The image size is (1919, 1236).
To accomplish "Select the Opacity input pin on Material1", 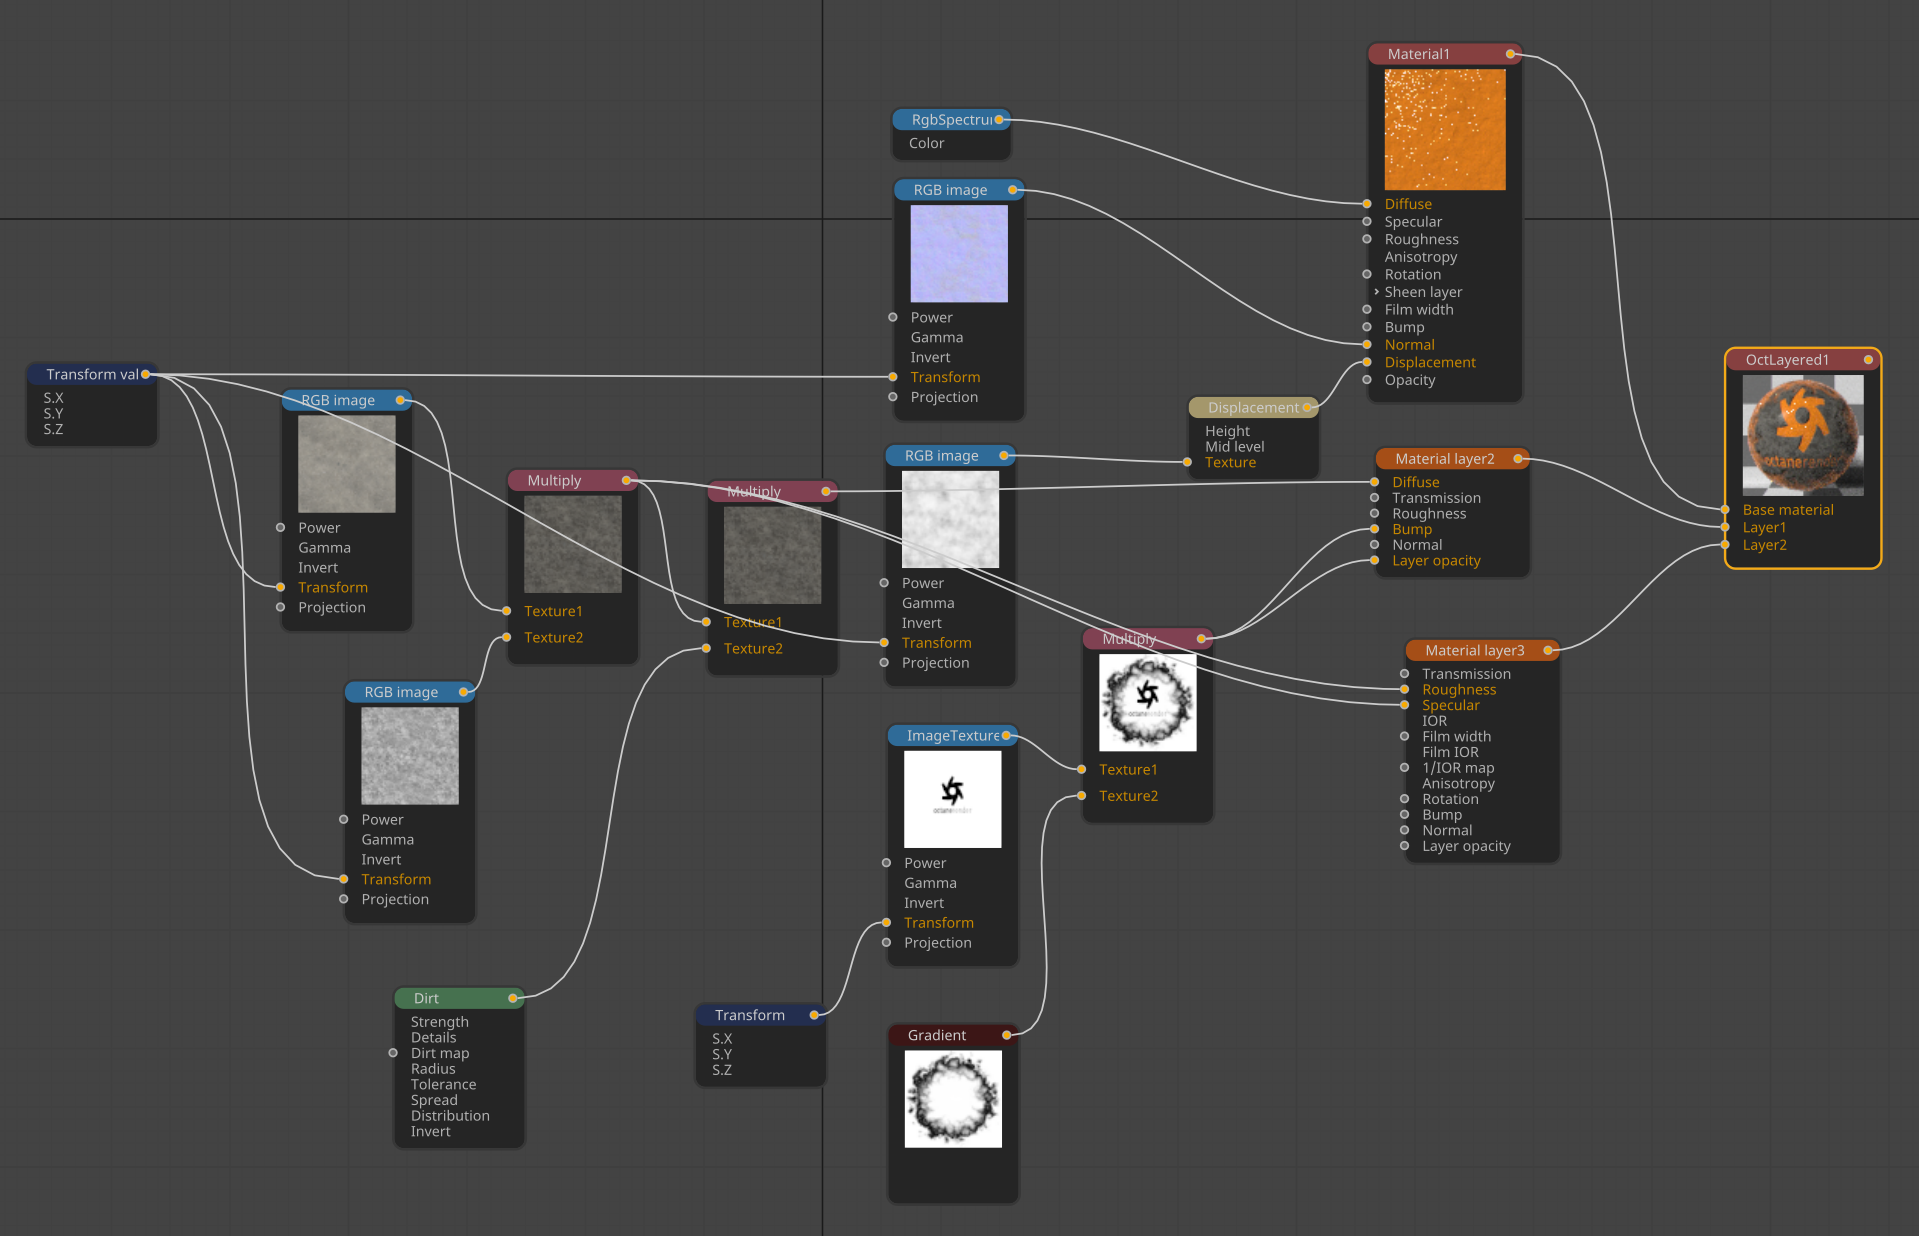I will pos(1367,380).
